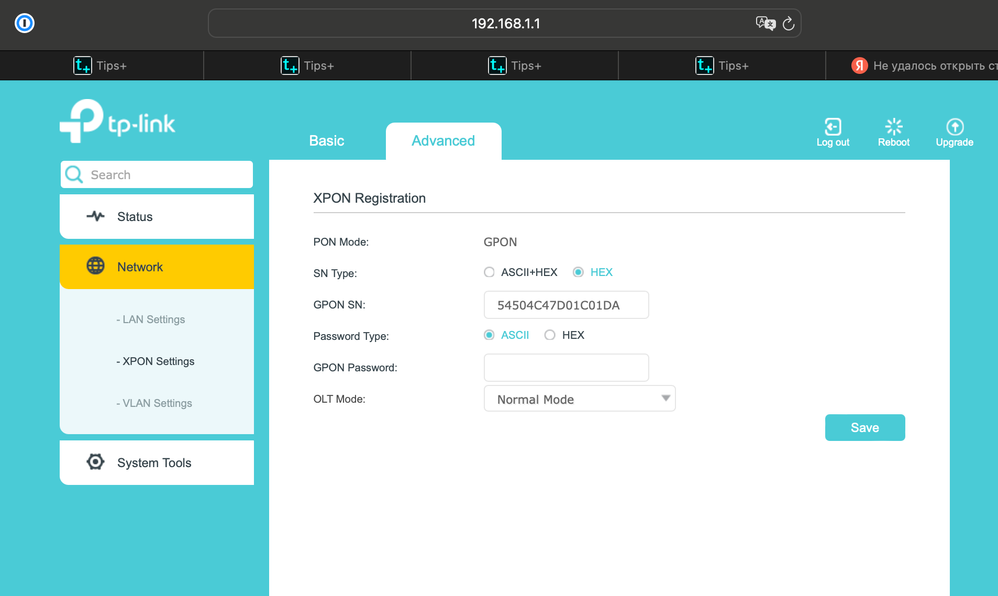The image size is (998, 596).
Task: Click the search magnifier icon
Action: point(74,175)
